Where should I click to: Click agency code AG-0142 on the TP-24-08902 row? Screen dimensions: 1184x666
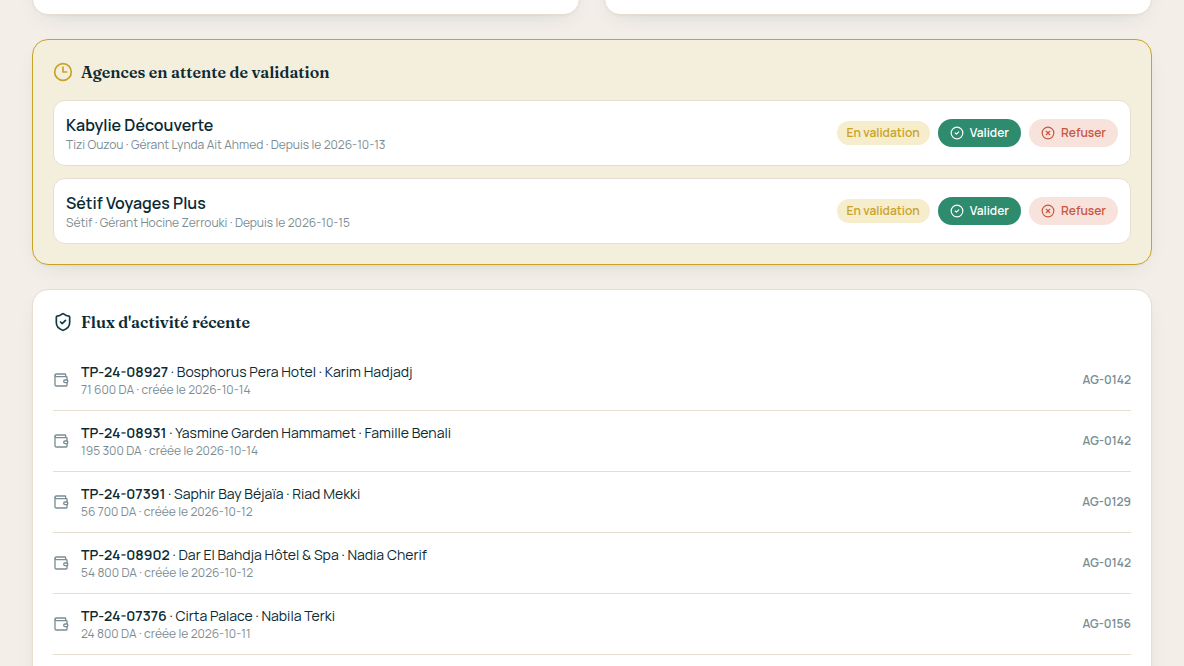pos(1106,563)
